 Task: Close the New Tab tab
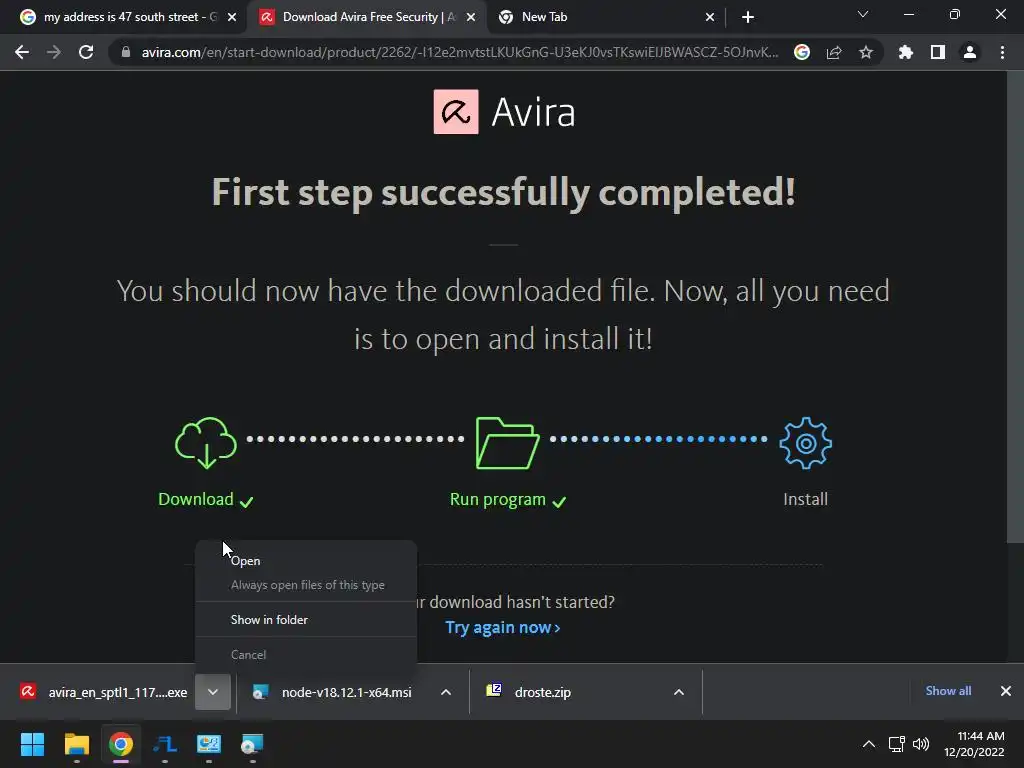pos(710,17)
